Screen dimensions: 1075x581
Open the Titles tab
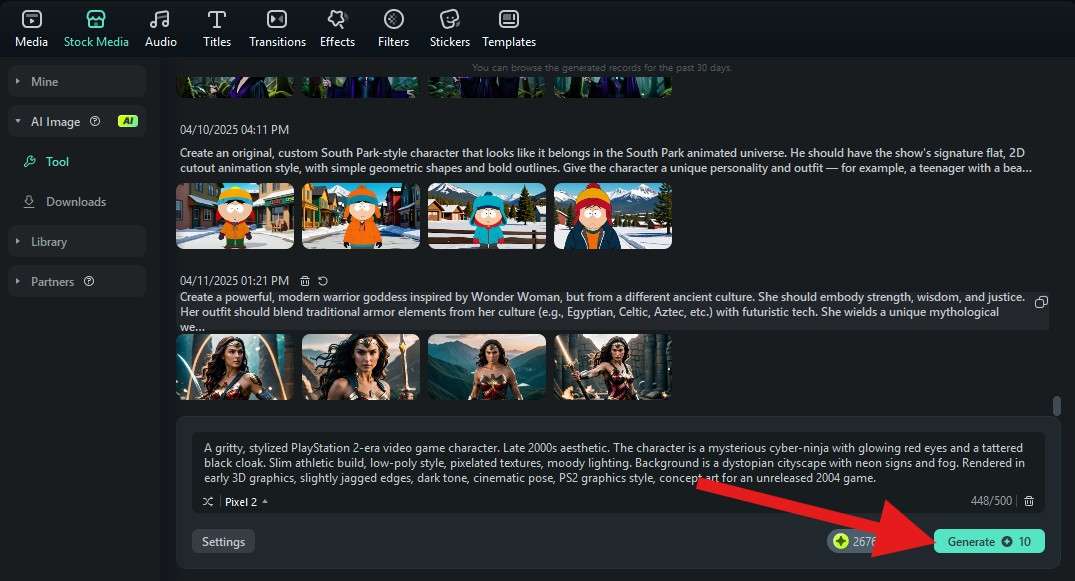coord(217,29)
